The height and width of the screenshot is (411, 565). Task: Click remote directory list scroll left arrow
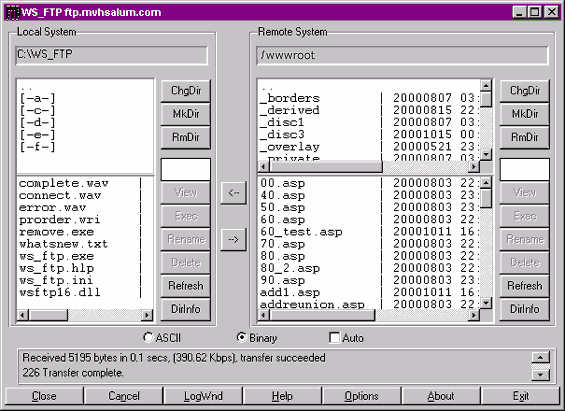pyautogui.click(x=264, y=167)
